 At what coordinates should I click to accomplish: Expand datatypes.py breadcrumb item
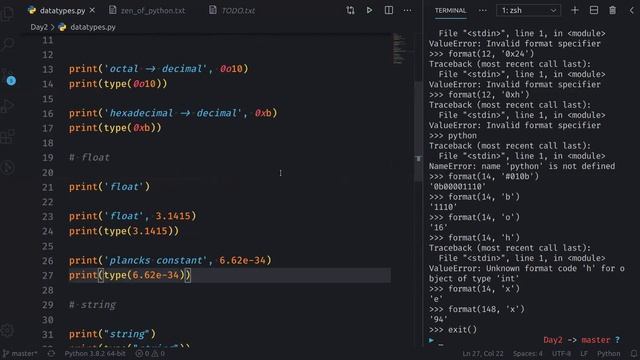[x=93, y=27]
